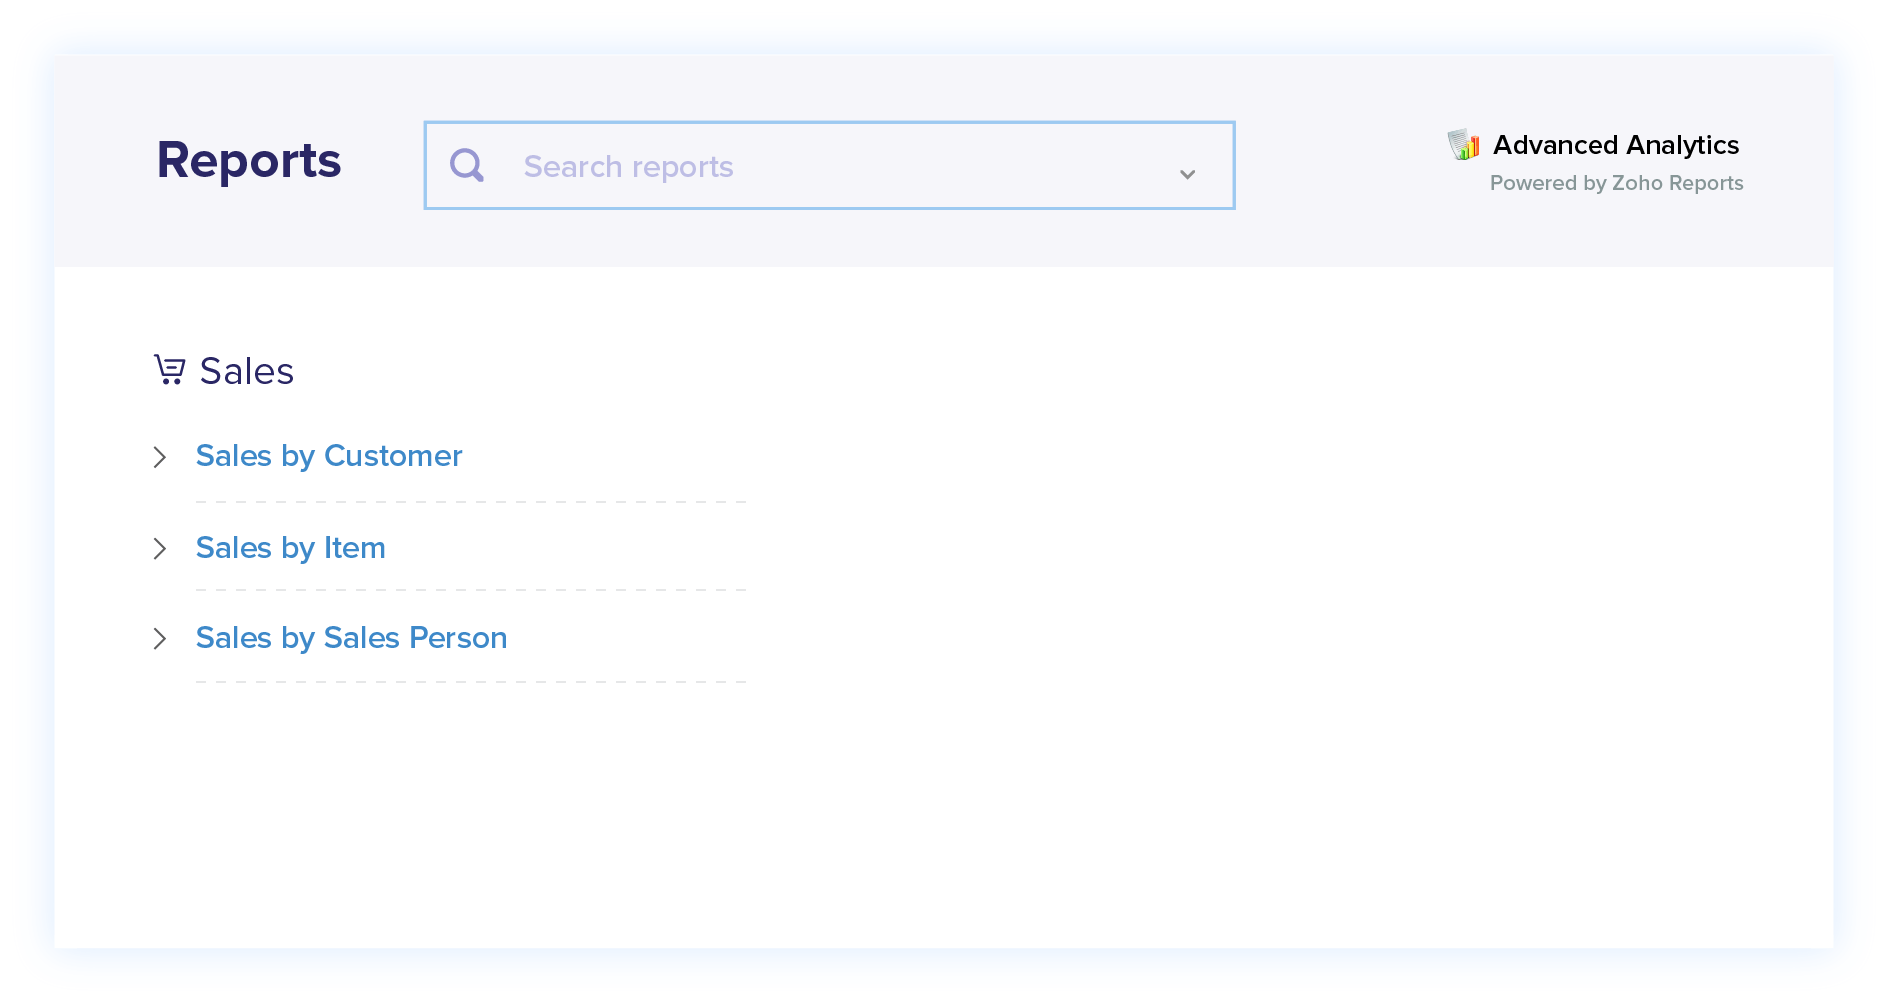Click the Advanced Analytics report icon
Viewport: 1888px width, 1003px height.
(1463, 144)
